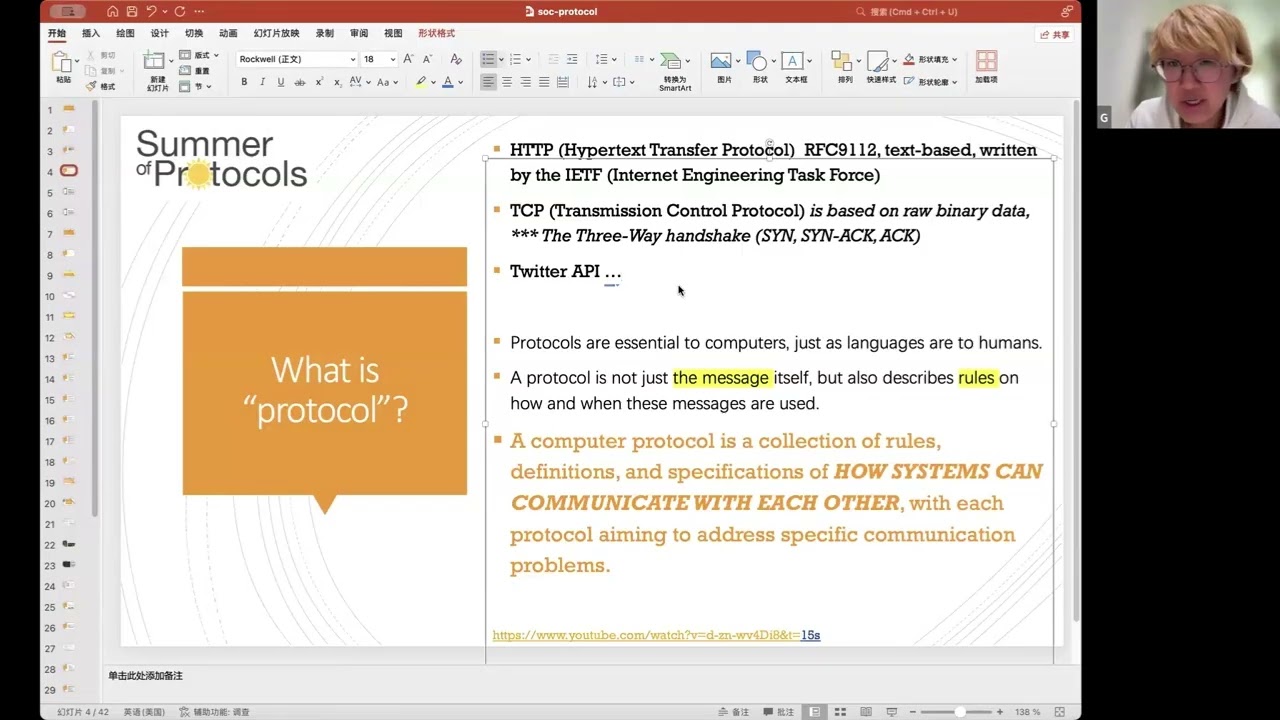Start slideshow from status bar icon

[x=891, y=712]
